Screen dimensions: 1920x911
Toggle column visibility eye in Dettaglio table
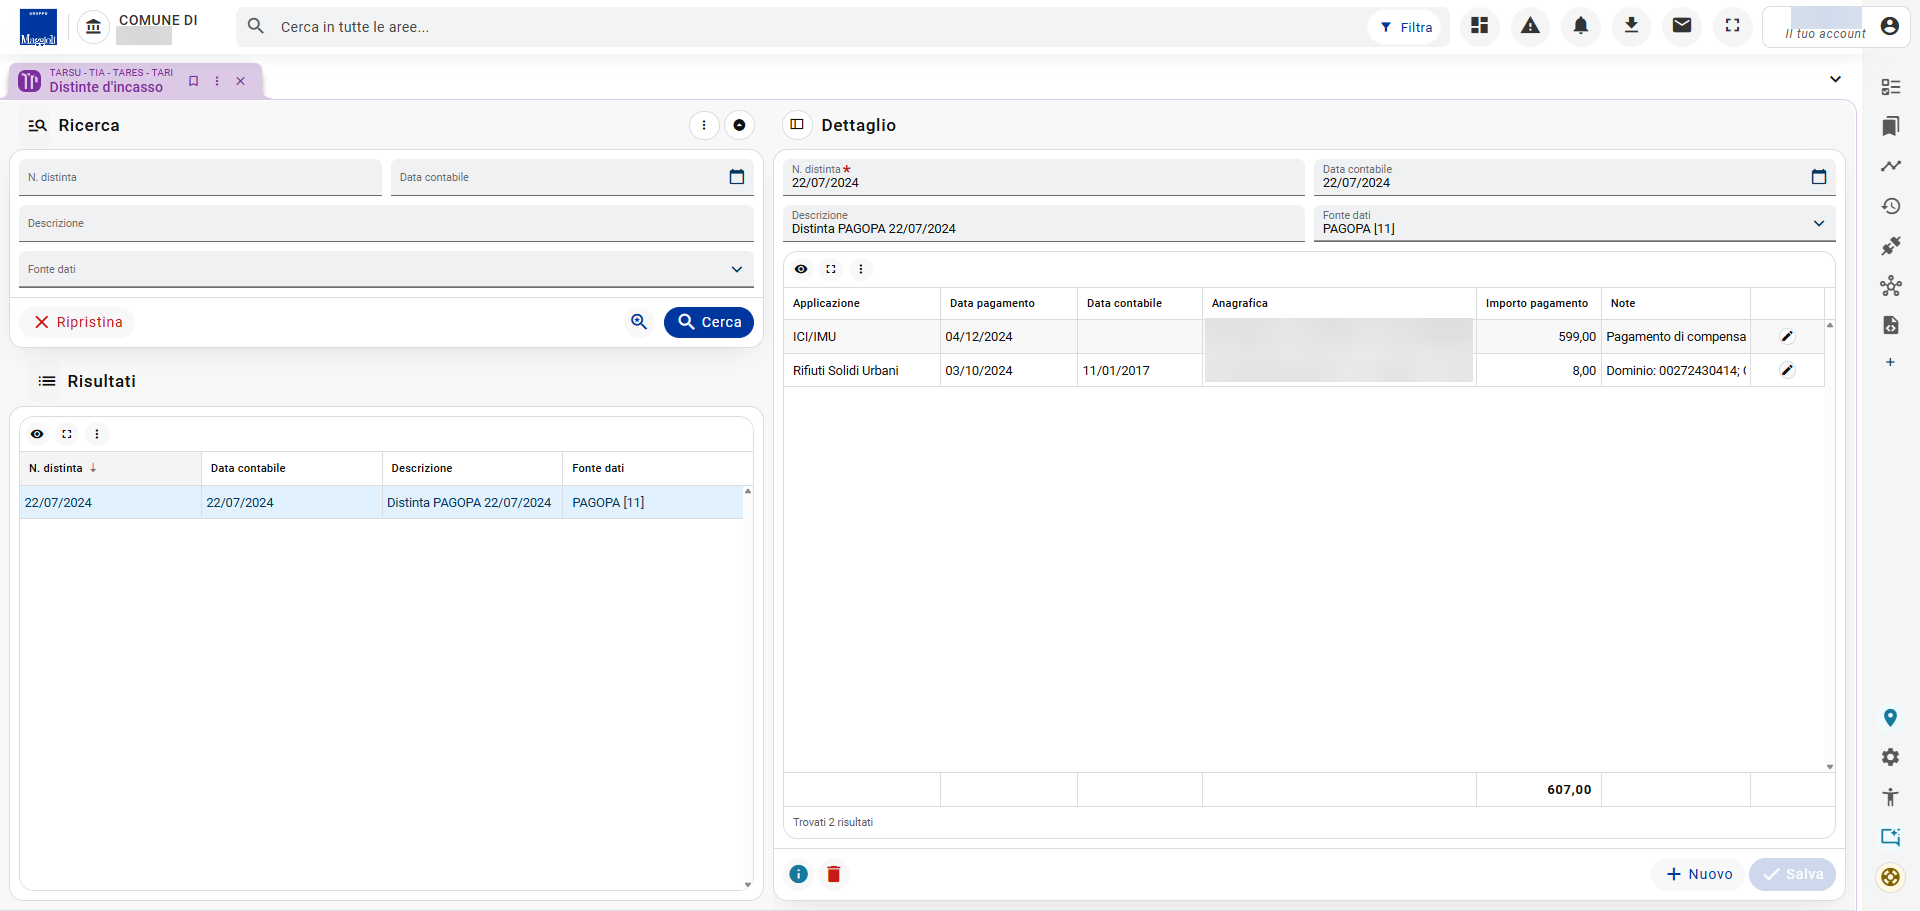pyautogui.click(x=801, y=269)
